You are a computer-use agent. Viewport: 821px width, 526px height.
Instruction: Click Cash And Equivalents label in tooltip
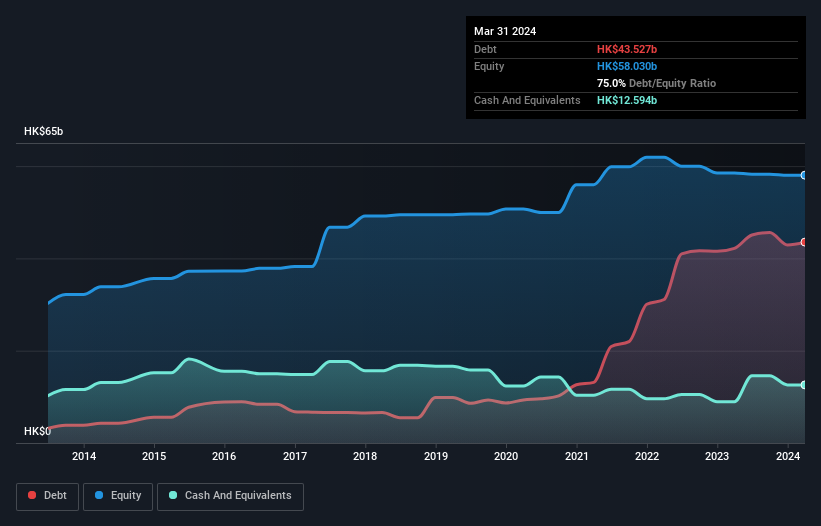[x=527, y=100]
